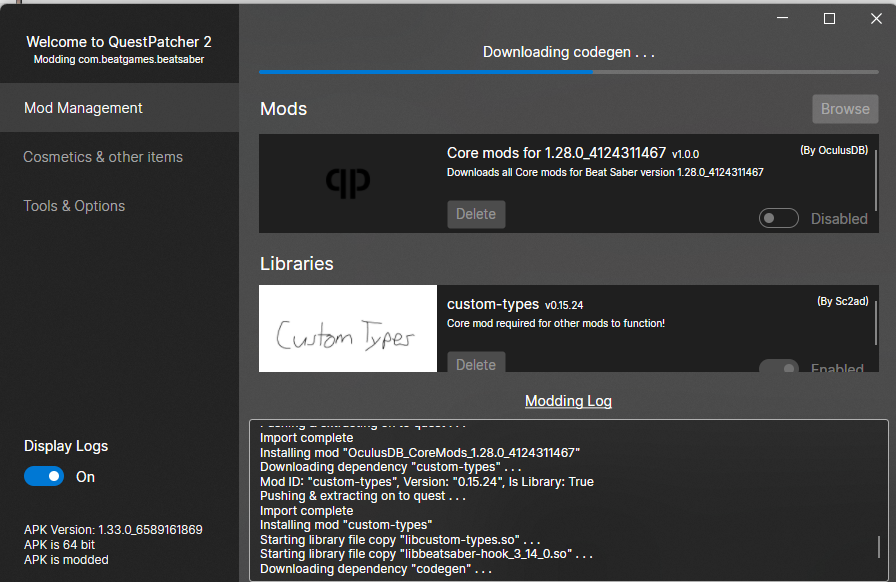This screenshot has width=896, height=582.
Task: Click the '(By OculusDB)' author label
Action: (834, 150)
